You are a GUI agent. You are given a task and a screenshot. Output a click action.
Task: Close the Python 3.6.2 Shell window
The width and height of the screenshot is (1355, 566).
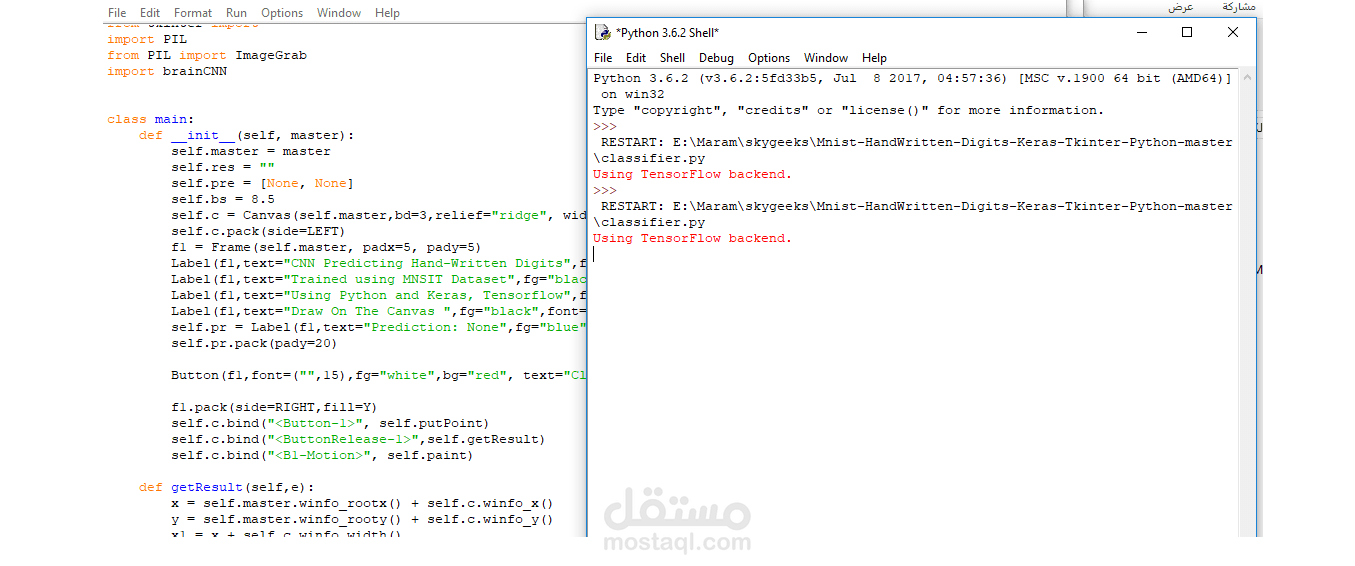click(1233, 33)
